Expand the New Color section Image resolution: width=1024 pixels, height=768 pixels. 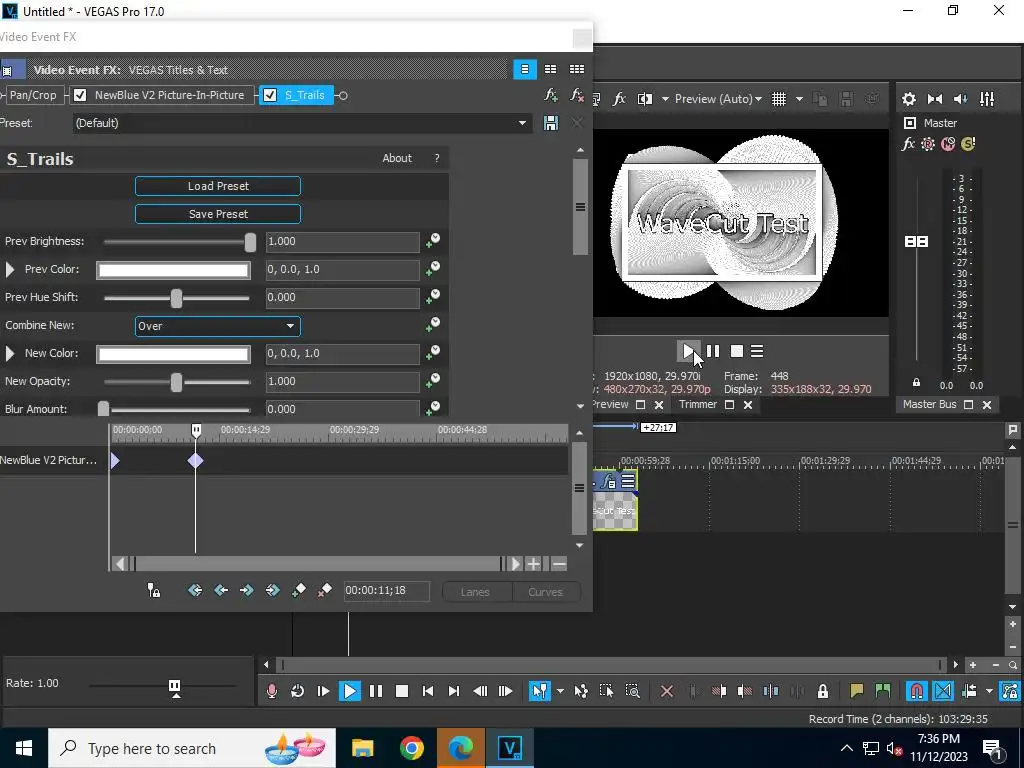tap(10, 353)
